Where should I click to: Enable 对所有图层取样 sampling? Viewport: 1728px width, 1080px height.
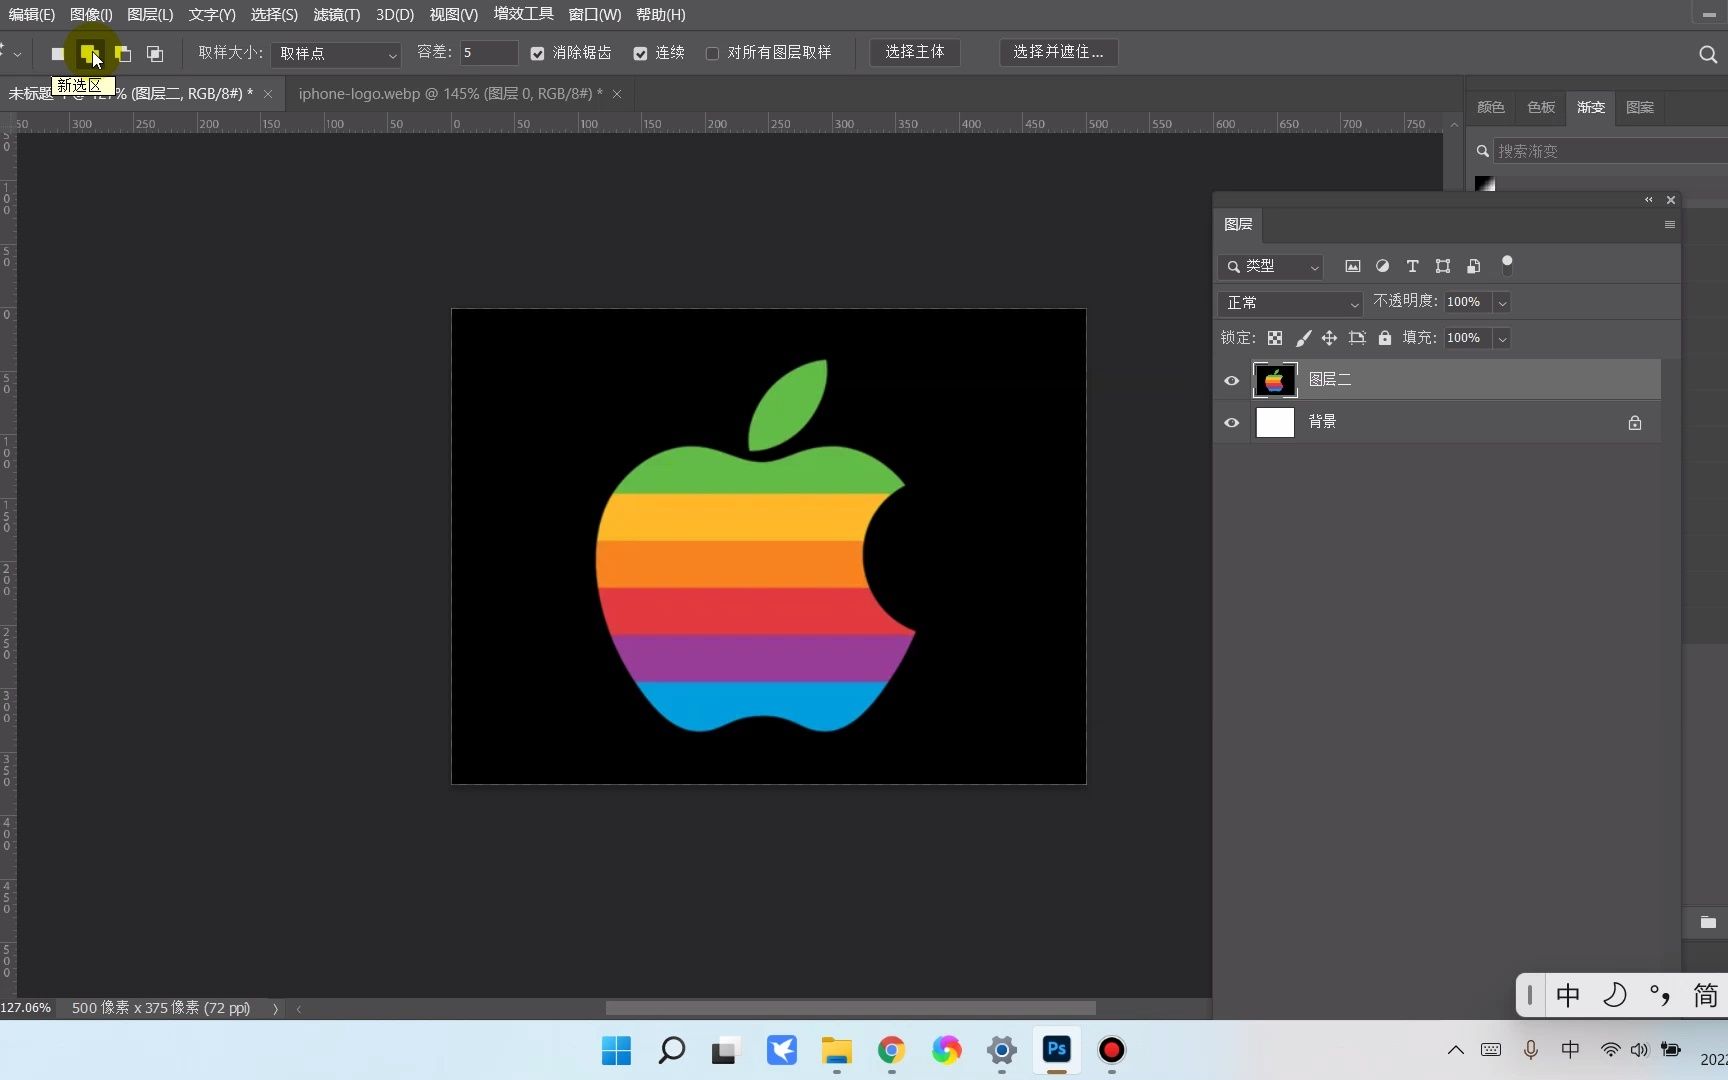click(712, 53)
